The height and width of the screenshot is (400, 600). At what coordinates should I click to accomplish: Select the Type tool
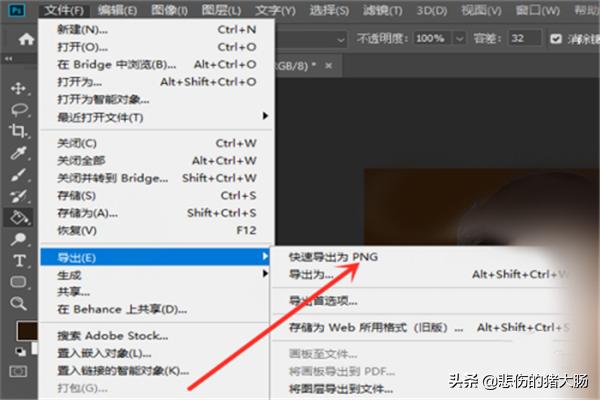click(19, 261)
